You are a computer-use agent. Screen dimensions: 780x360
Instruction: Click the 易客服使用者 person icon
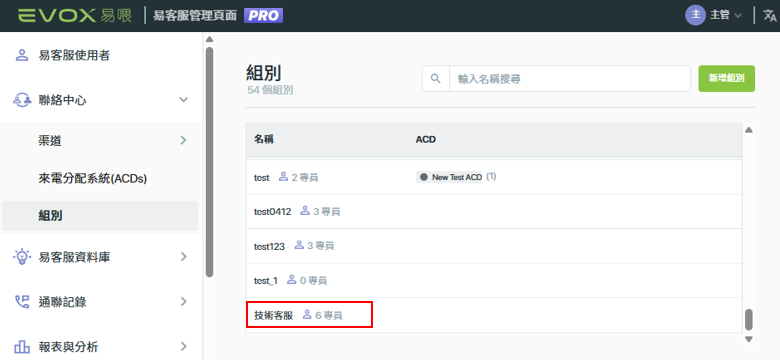coord(21,55)
